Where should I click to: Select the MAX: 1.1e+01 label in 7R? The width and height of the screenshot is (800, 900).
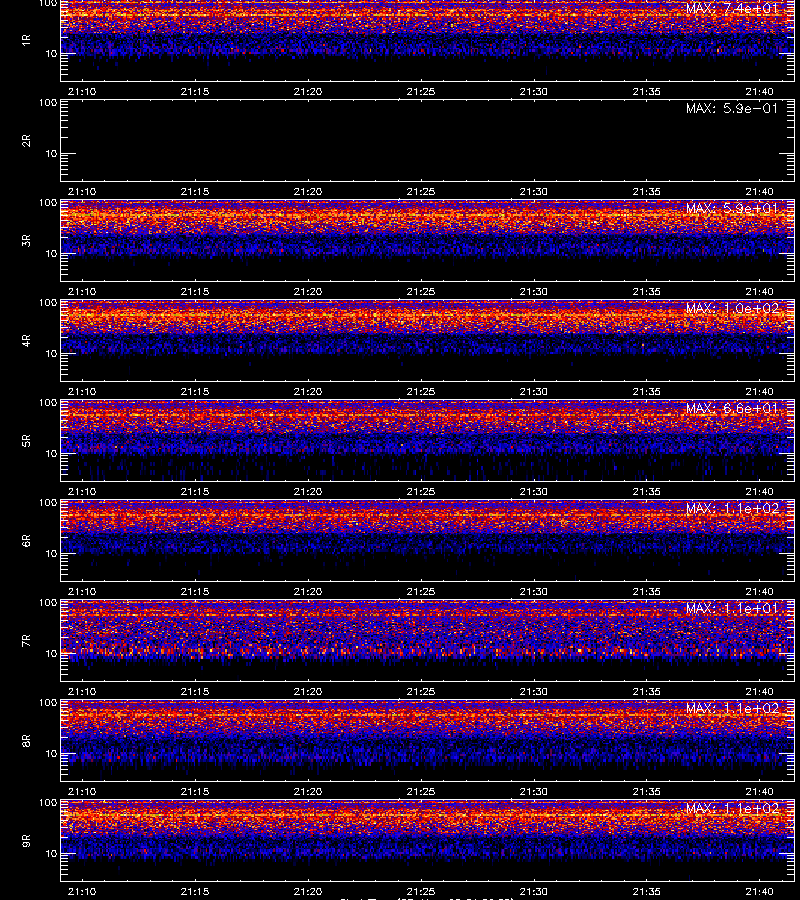click(x=732, y=608)
